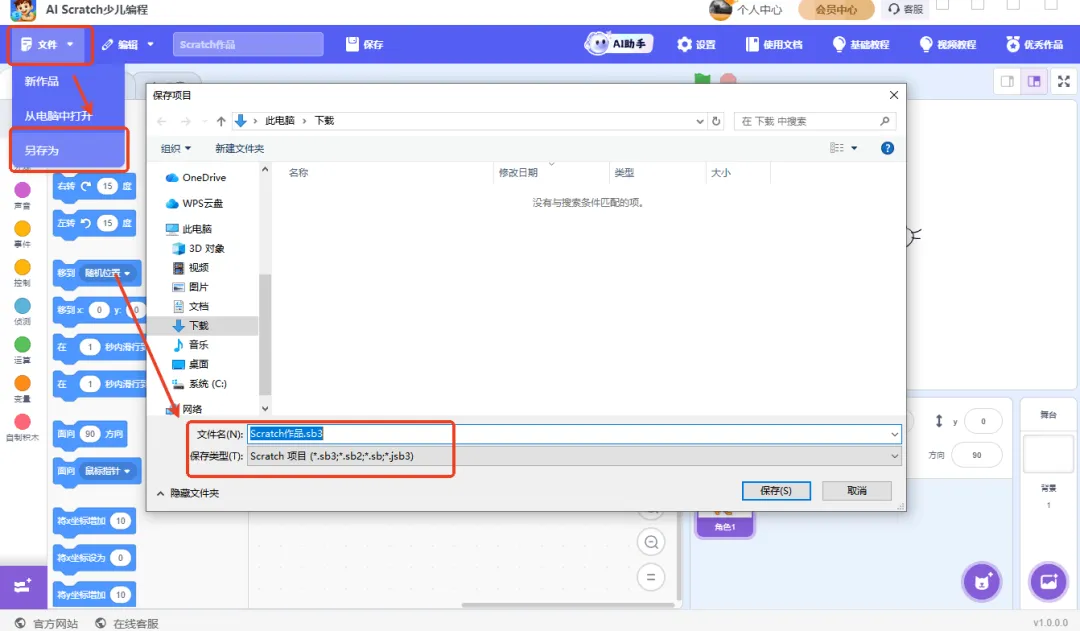Click the project title field Scratch作品
The width and height of the screenshot is (1080, 631).
click(248, 44)
